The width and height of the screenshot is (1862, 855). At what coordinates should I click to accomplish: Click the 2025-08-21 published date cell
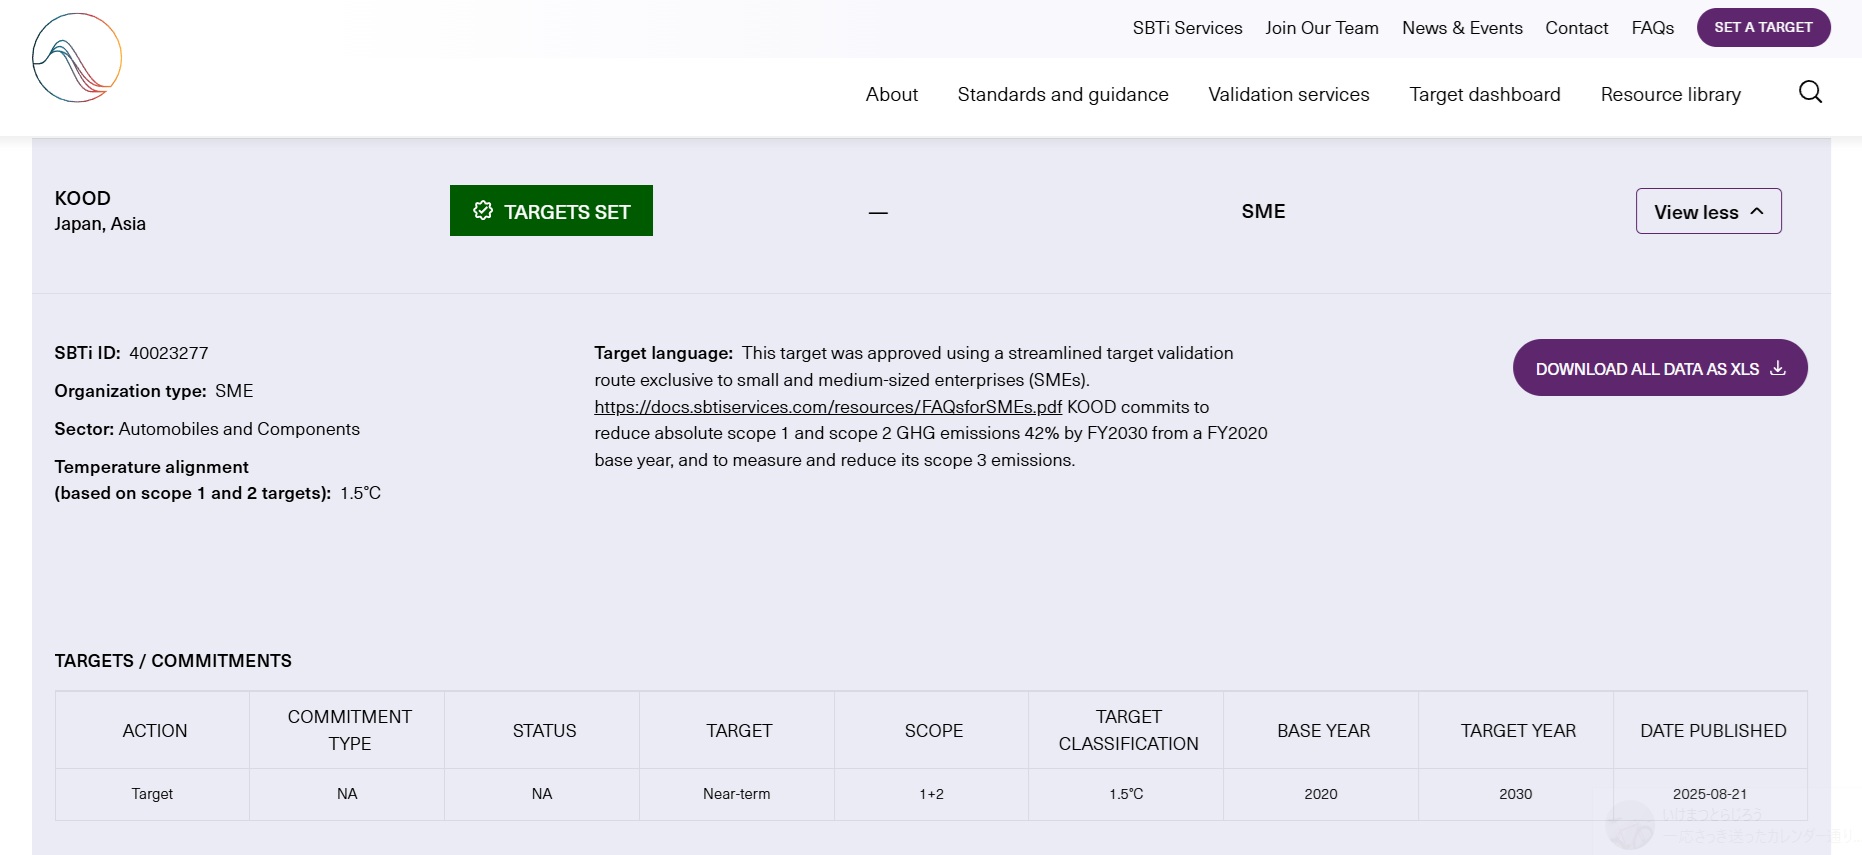pyautogui.click(x=1709, y=794)
